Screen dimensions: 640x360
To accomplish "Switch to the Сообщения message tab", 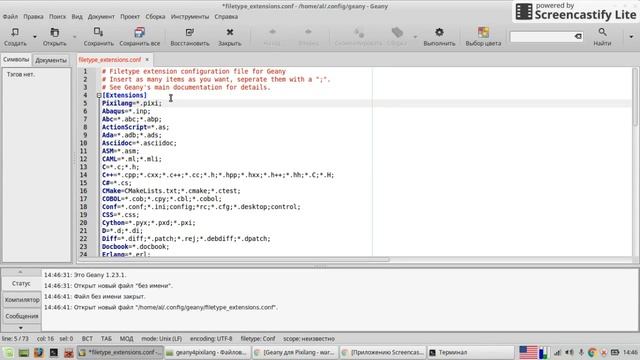I will (22, 316).
